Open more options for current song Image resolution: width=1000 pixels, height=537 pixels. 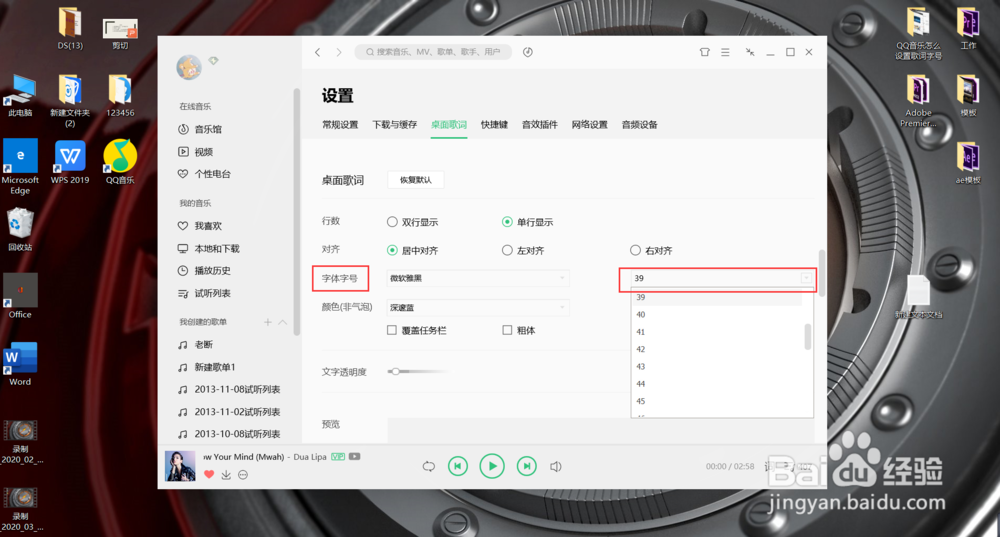click(x=243, y=474)
